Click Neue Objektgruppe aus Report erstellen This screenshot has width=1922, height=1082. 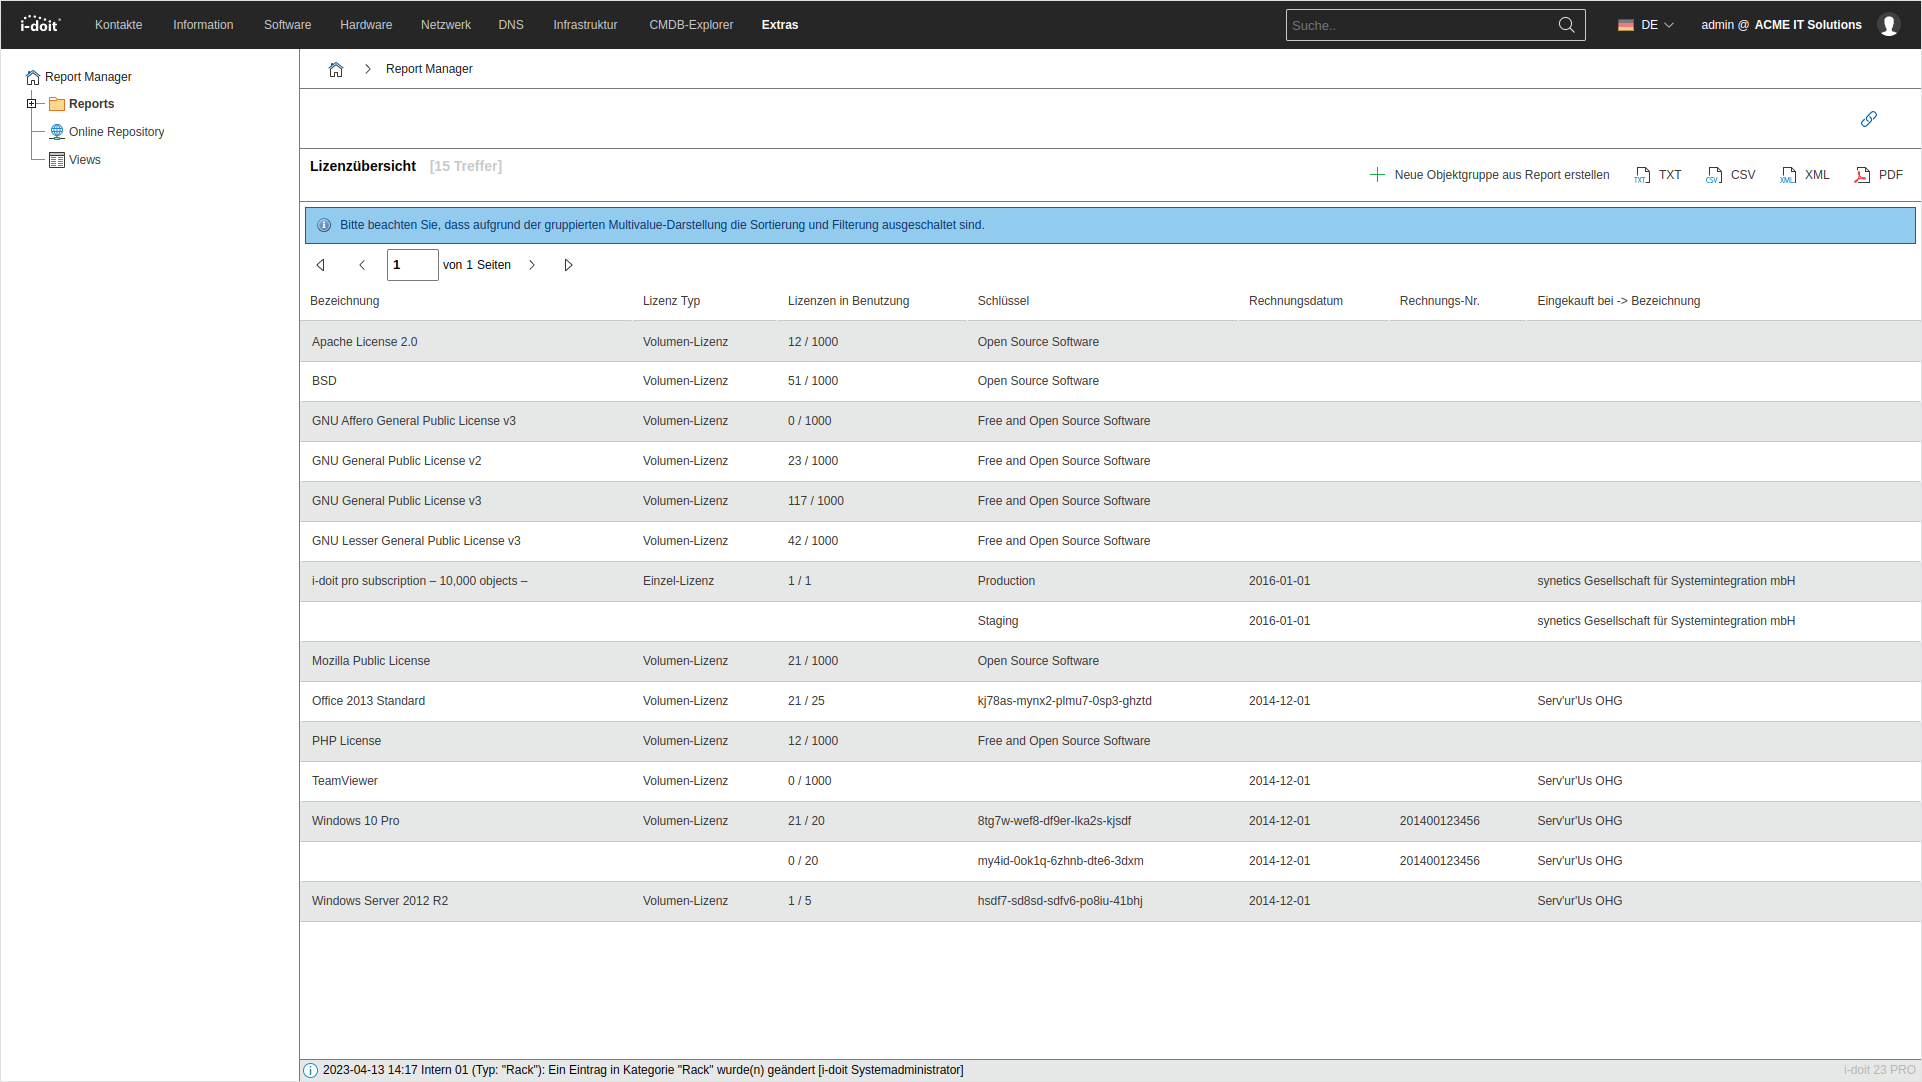1489,175
